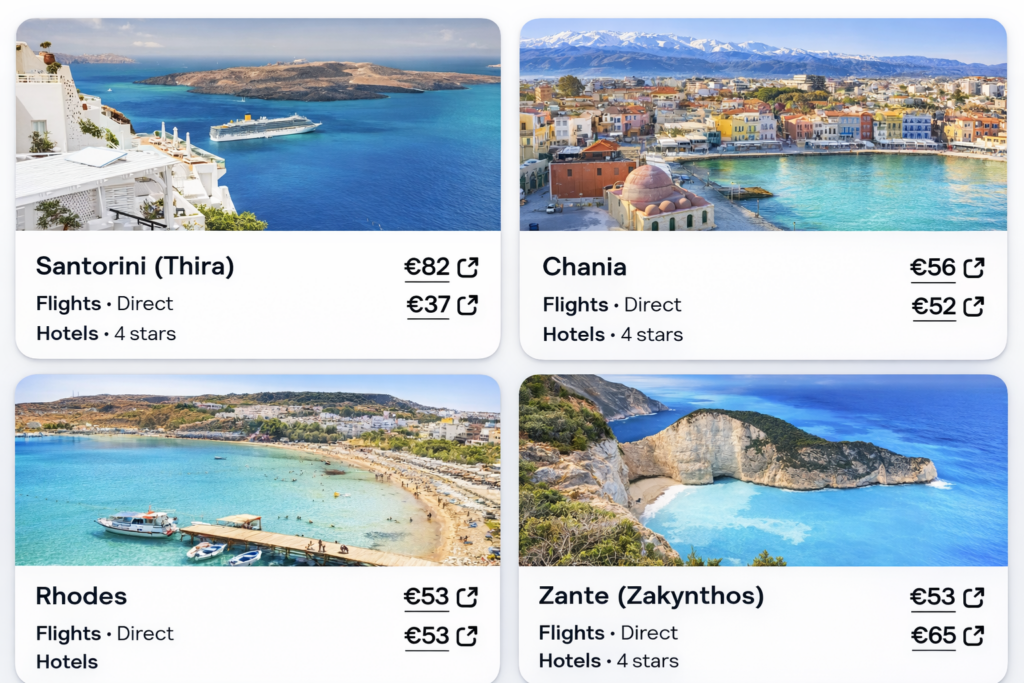Click the Flights Direct label on Rhodes card

click(104, 633)
